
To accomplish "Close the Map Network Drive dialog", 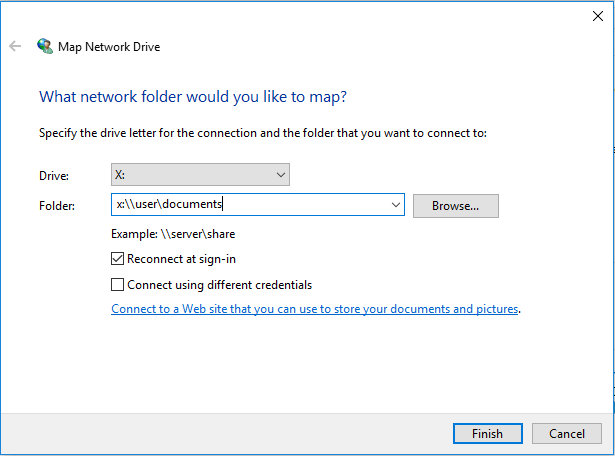I will pyautogui.click(x=598, y=16).
